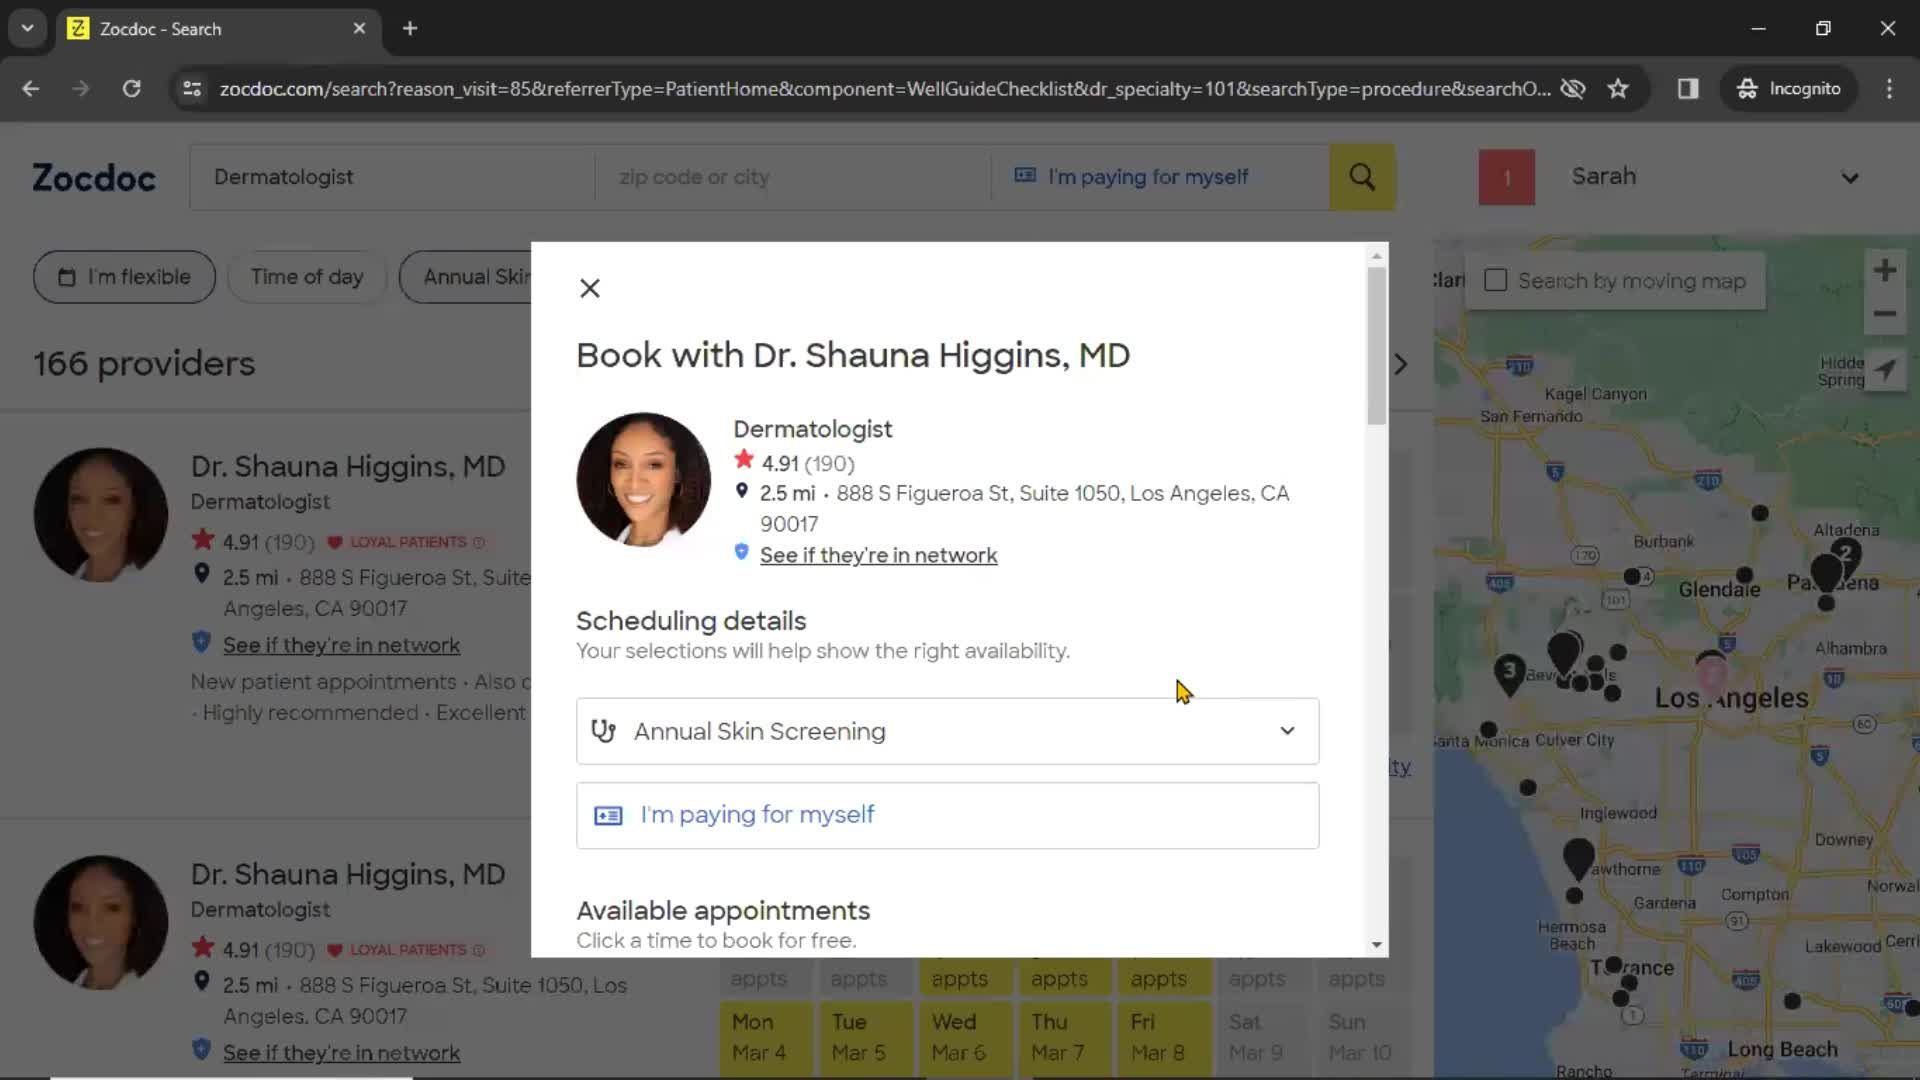Close the Zocdoc - Search tab
The image size is (1920, 1080).
click(359, 28)
